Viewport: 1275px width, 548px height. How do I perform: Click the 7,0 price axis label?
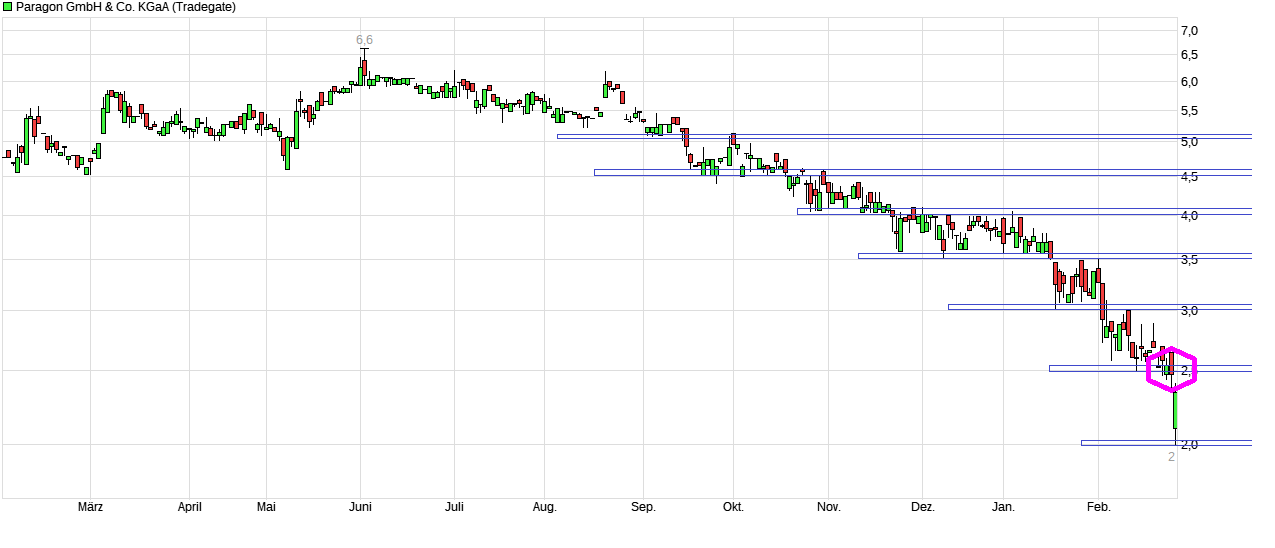click(1189, 30)
